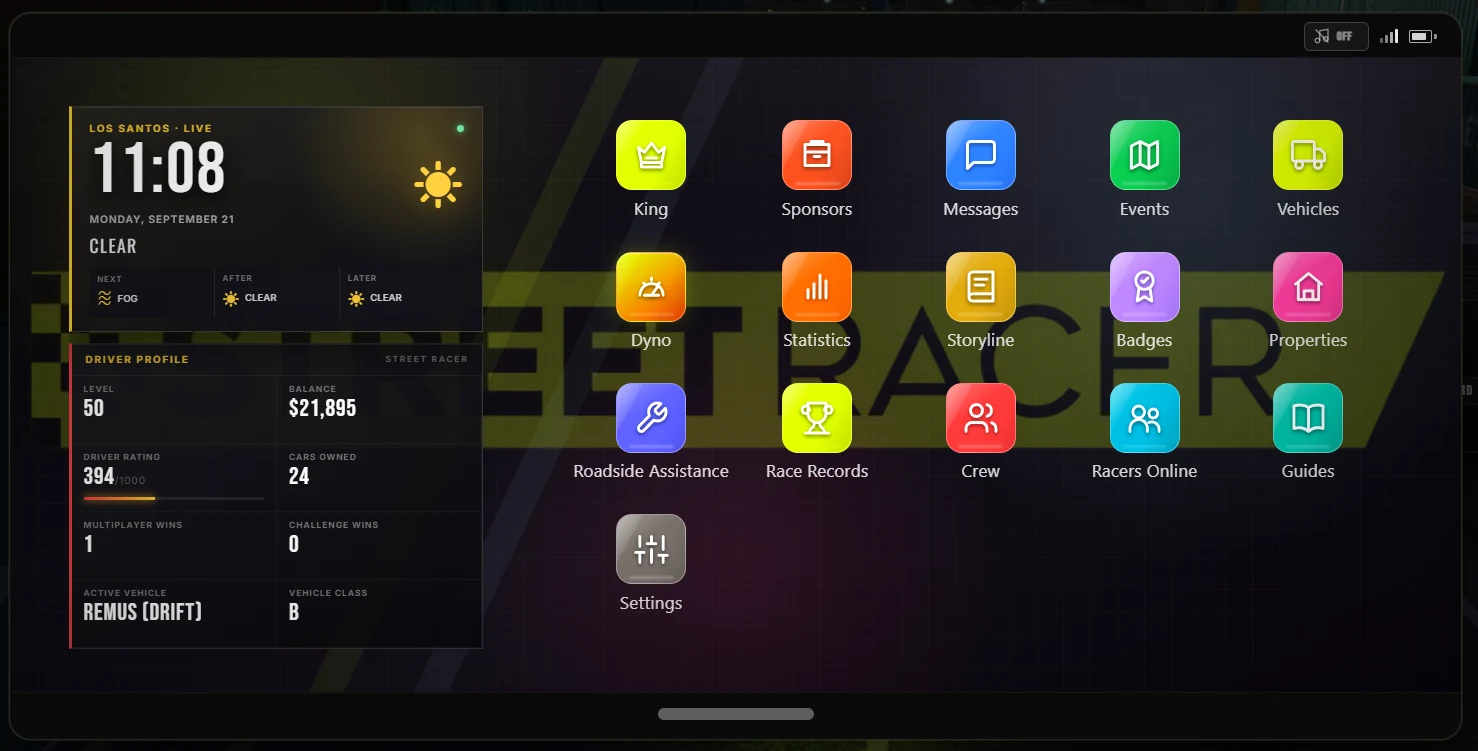Open the Events map app
Image resolution: width=1478 pixels, height=751 pixels.
coord(1145,155)
